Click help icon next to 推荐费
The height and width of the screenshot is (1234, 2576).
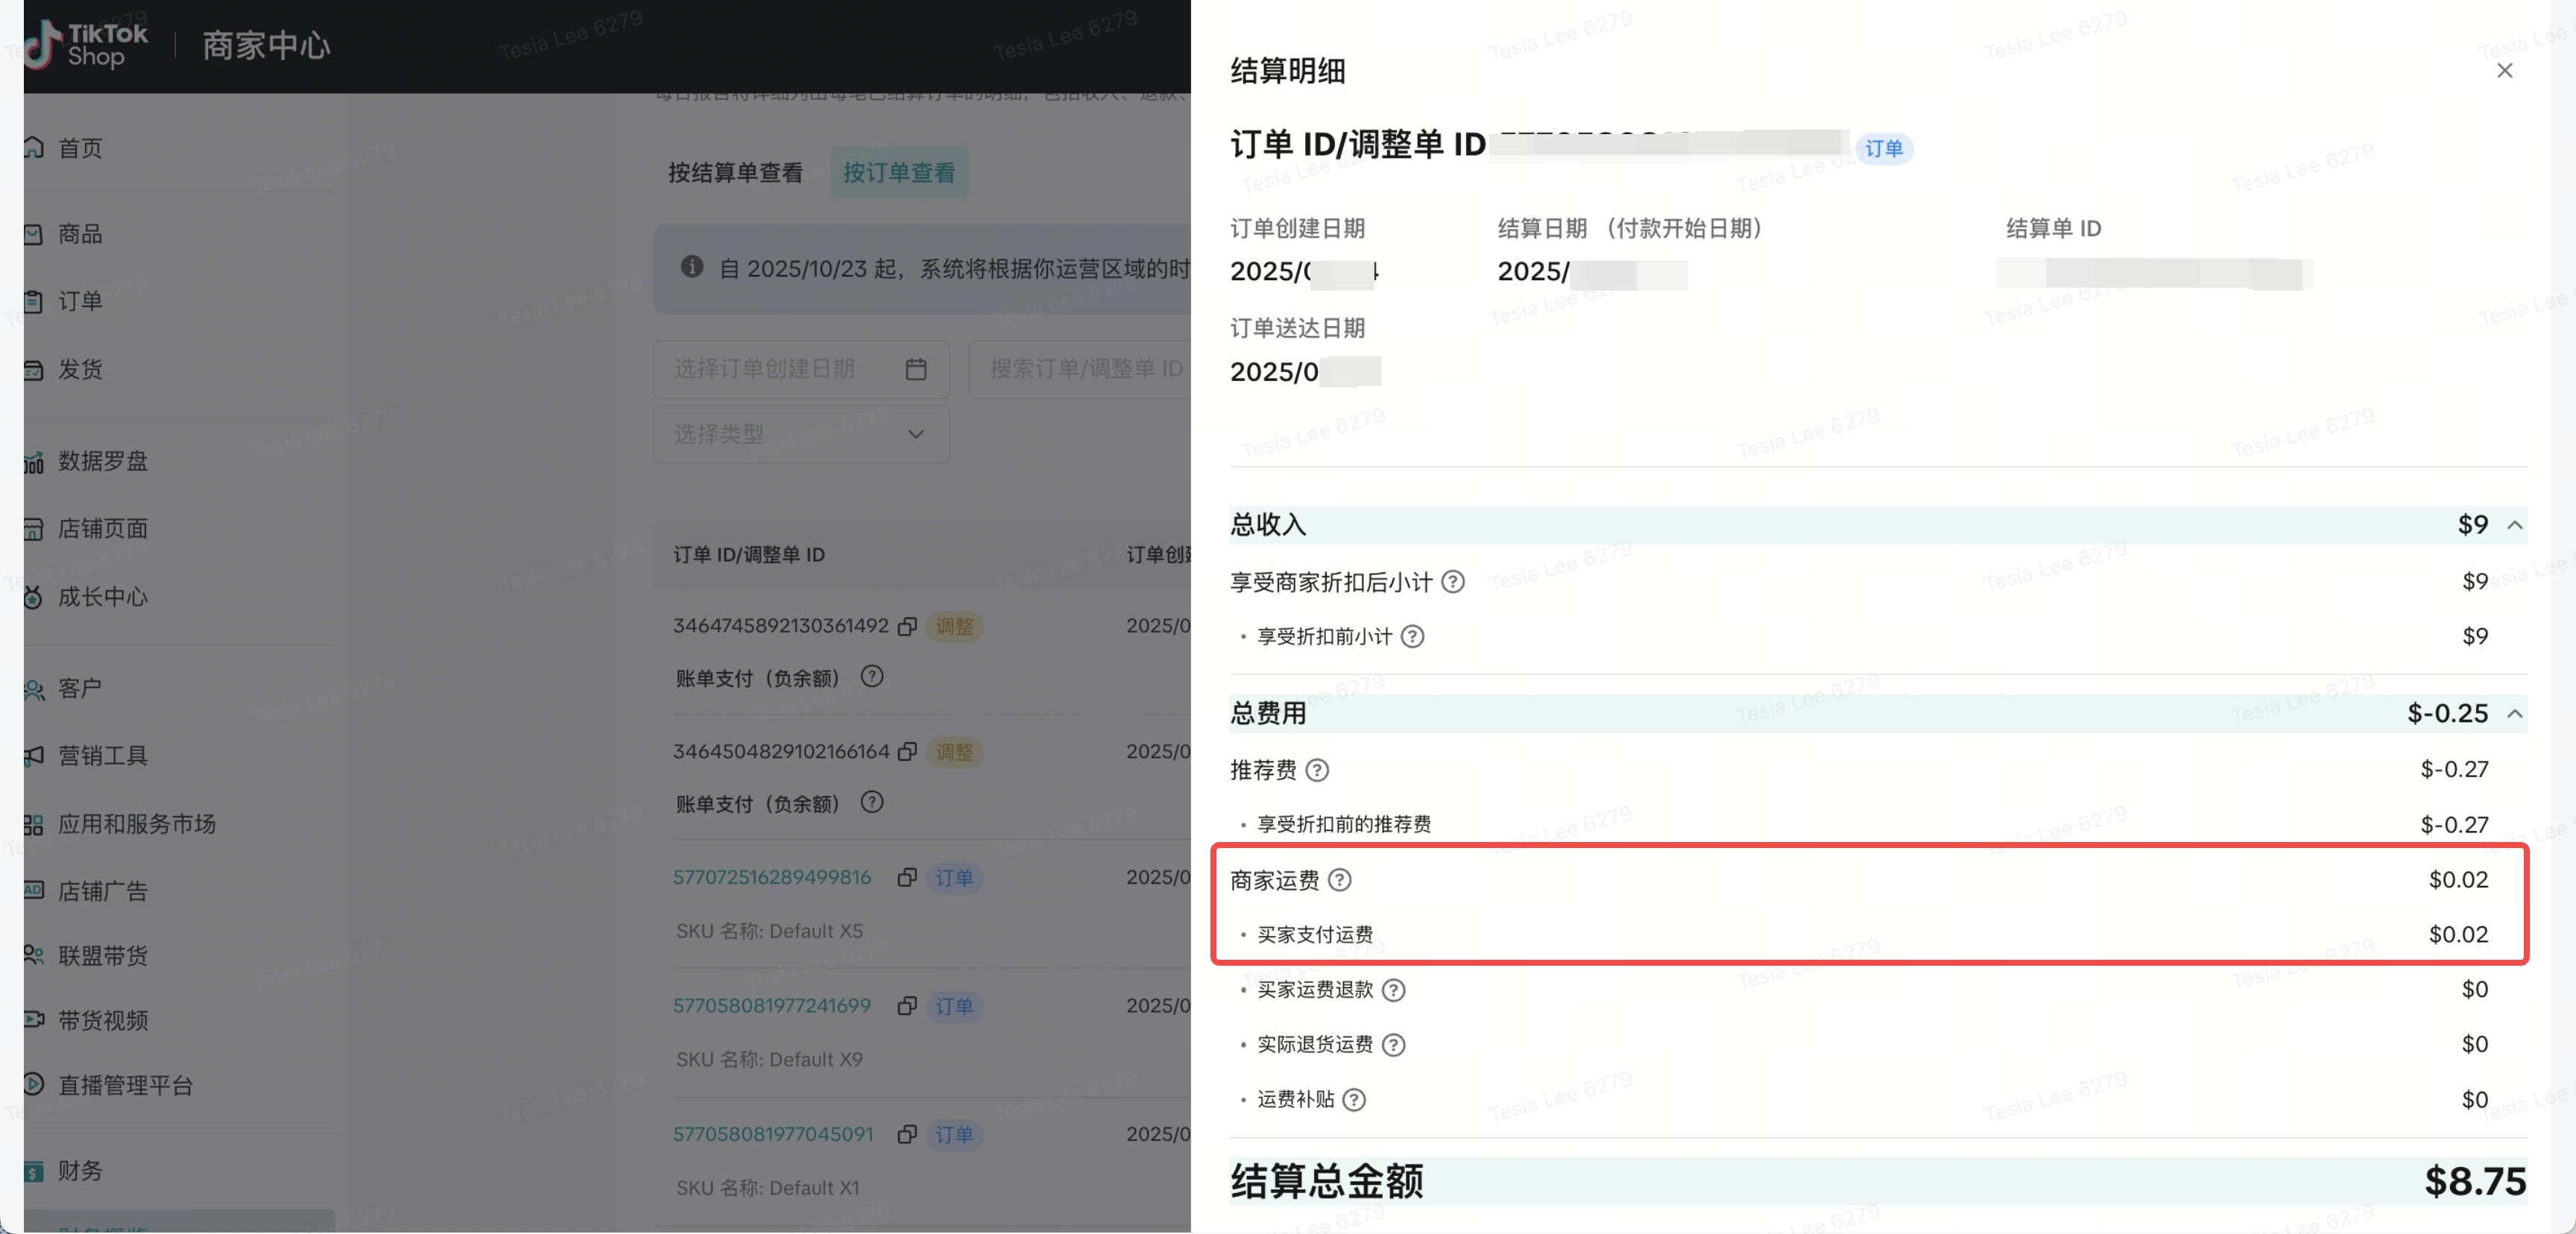(1317, 770)
